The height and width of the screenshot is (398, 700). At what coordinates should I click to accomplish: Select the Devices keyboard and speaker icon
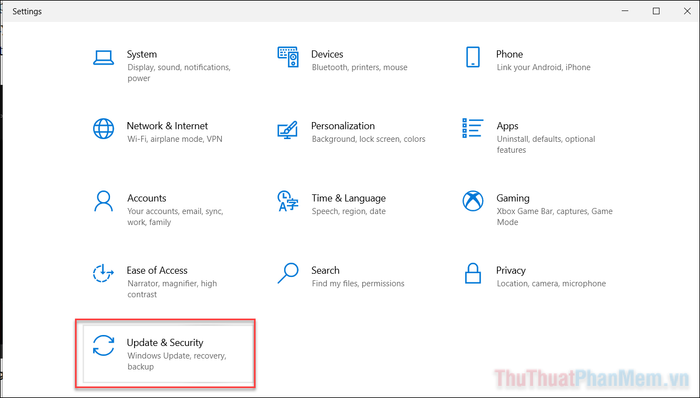point(288,57)
